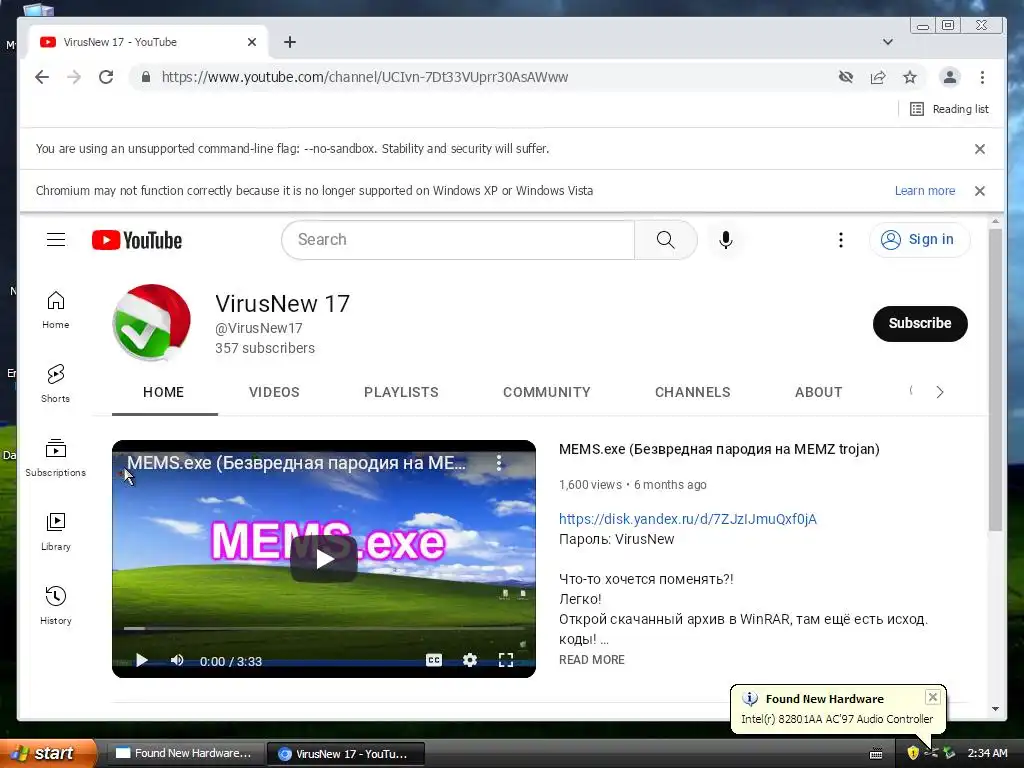
Task: Click the security shield tray icon
Action: 913,753
